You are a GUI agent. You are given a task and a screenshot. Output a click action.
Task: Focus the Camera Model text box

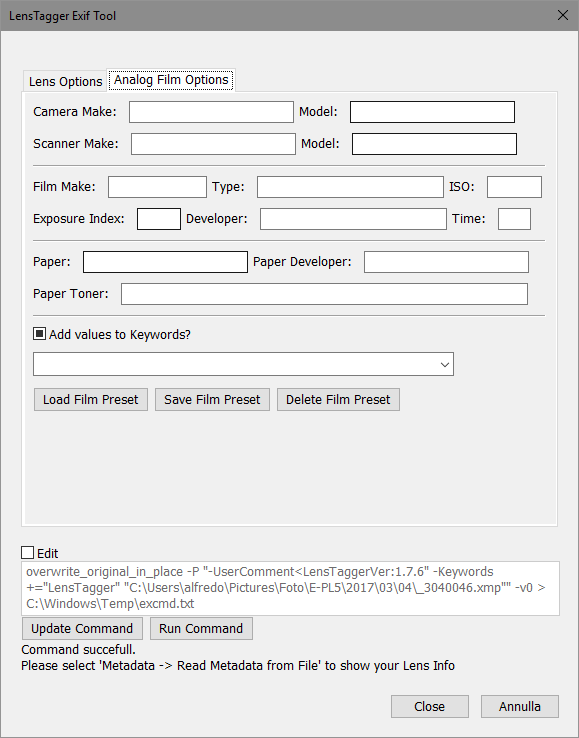(x=432, y=112)
